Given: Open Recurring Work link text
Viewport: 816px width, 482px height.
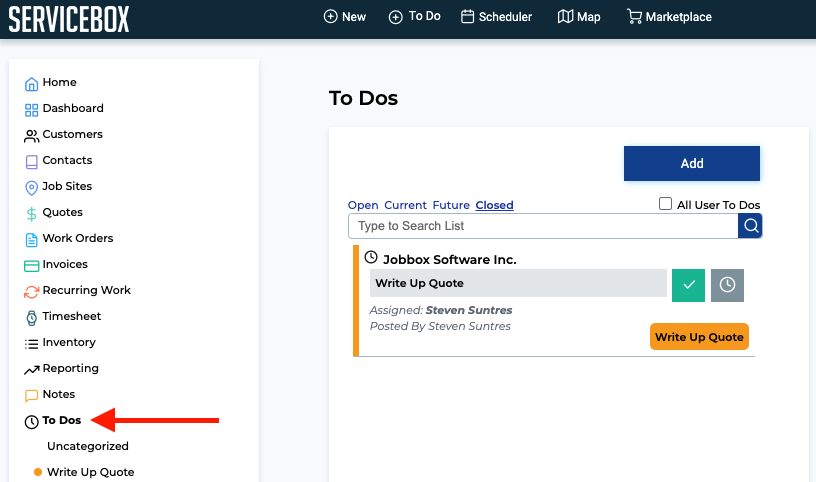Looking at the screenshot, I should click(86, 290).
